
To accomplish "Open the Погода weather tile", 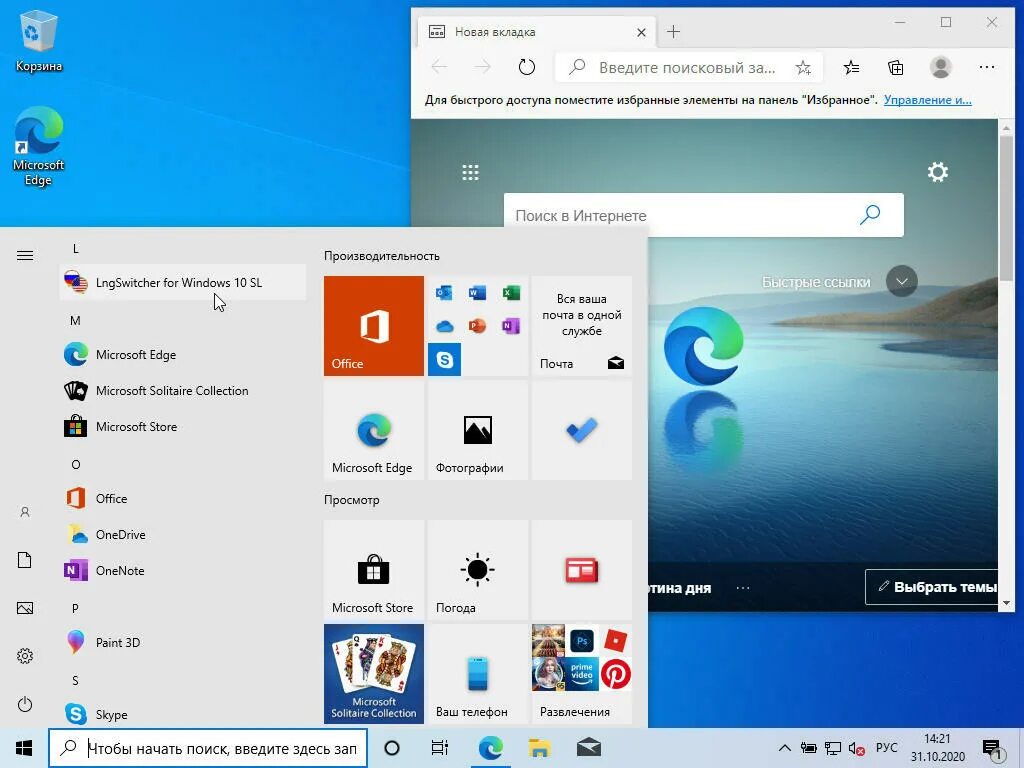I will tap(477, 570).
